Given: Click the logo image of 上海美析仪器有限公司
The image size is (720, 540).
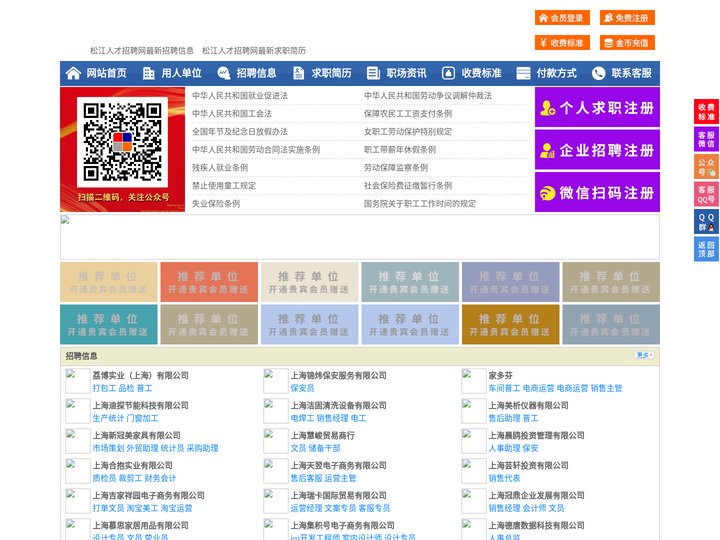Looking at the screenshot, I should point(473,411).
